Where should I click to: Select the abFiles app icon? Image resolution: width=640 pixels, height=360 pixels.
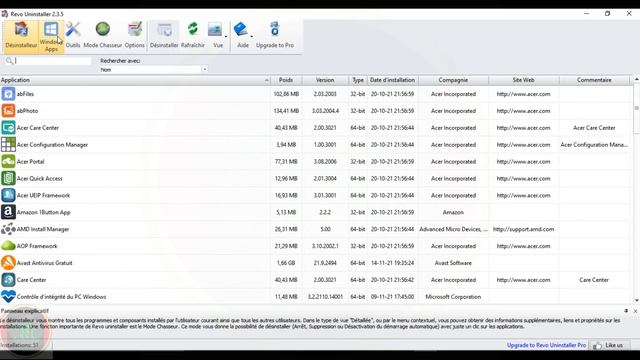point(8,94)
